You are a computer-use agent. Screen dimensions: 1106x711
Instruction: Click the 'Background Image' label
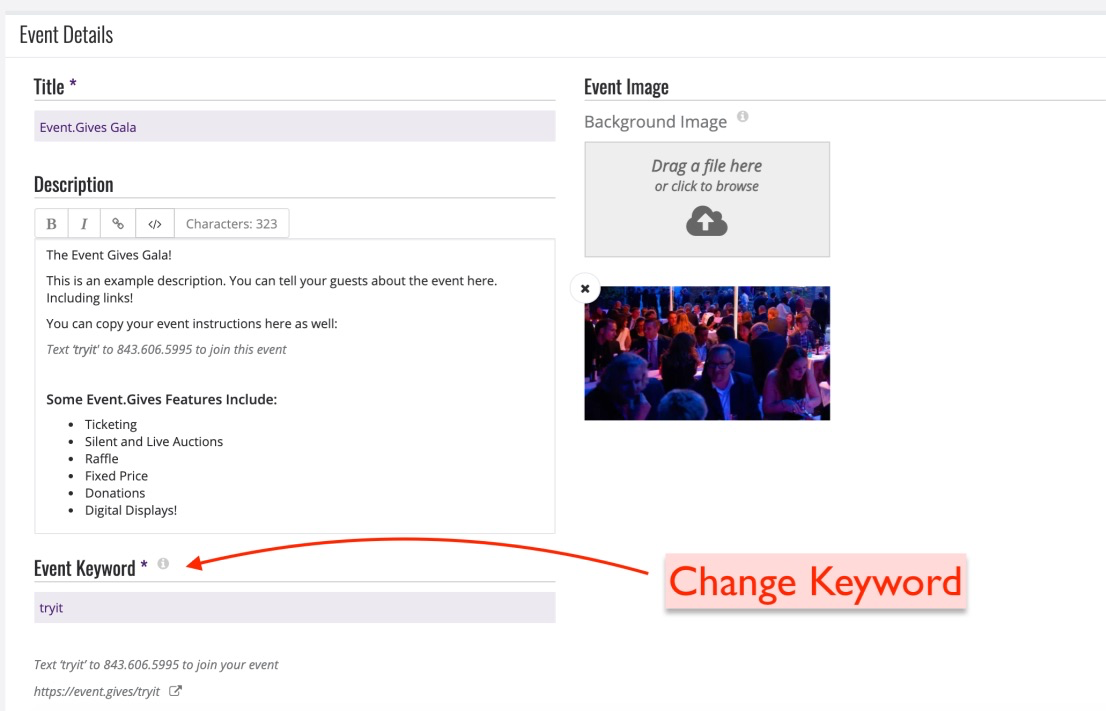point(655,122)
